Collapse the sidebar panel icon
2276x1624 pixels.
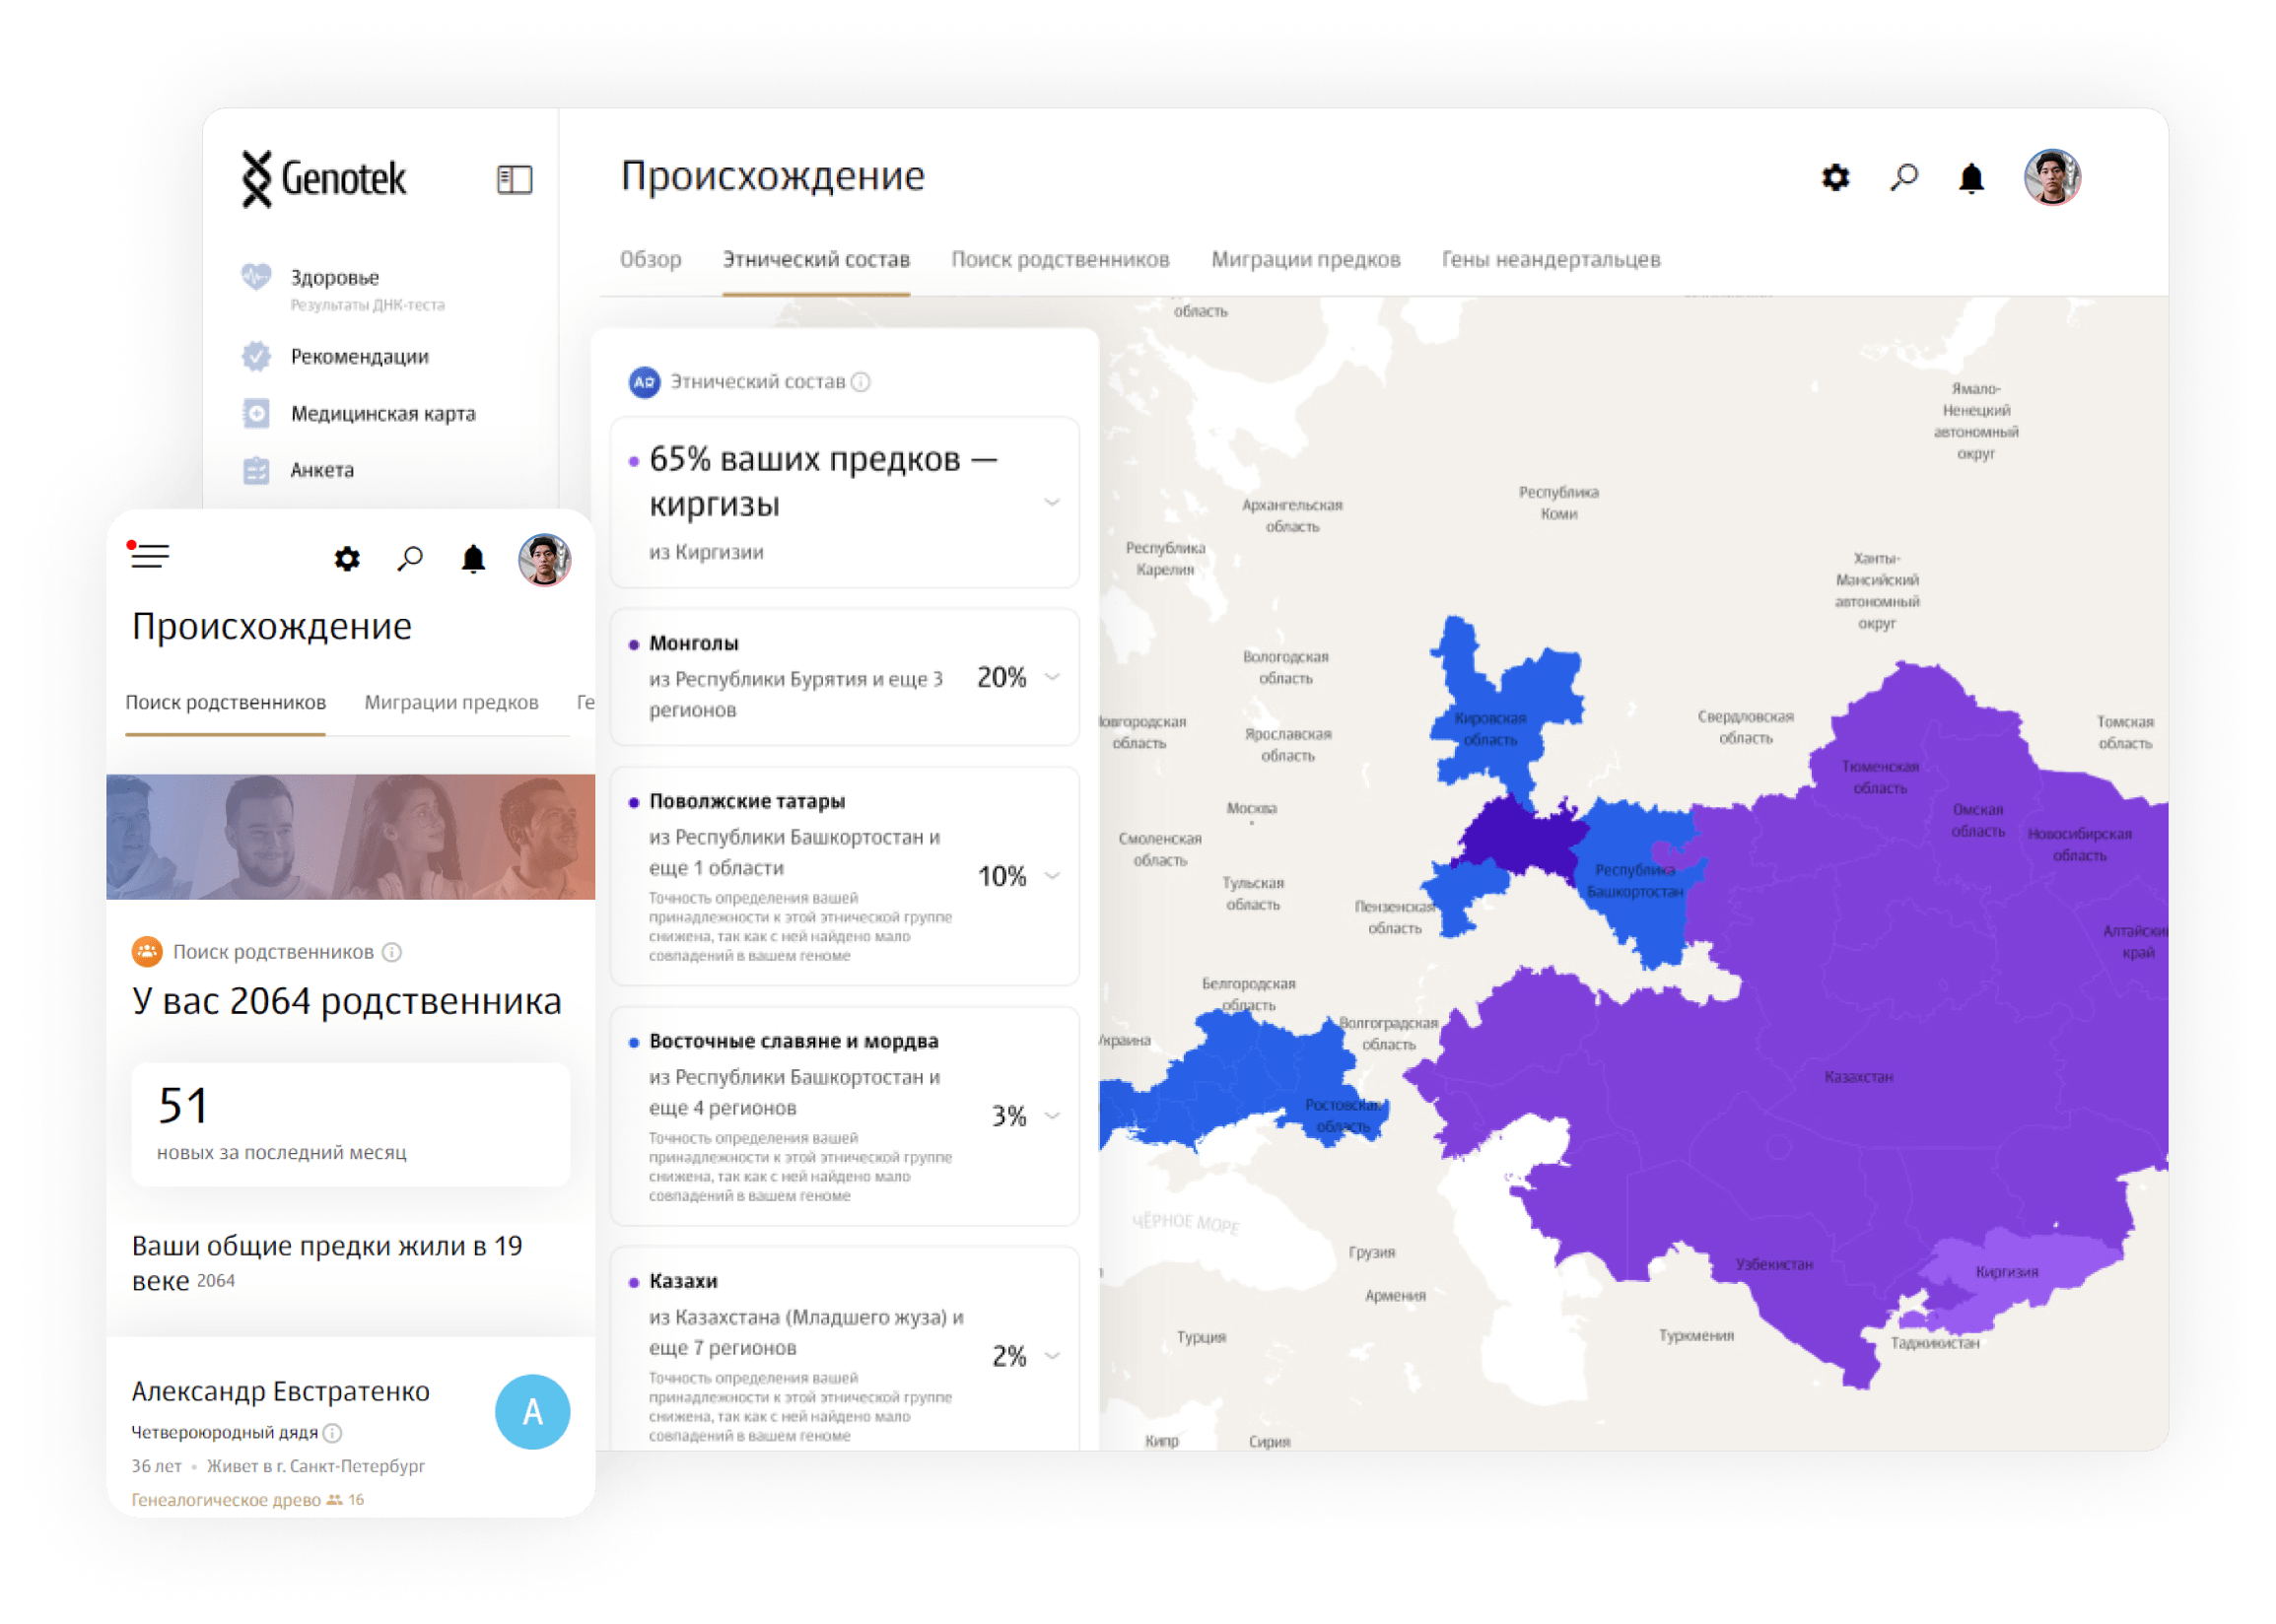(x=514, y=179)
